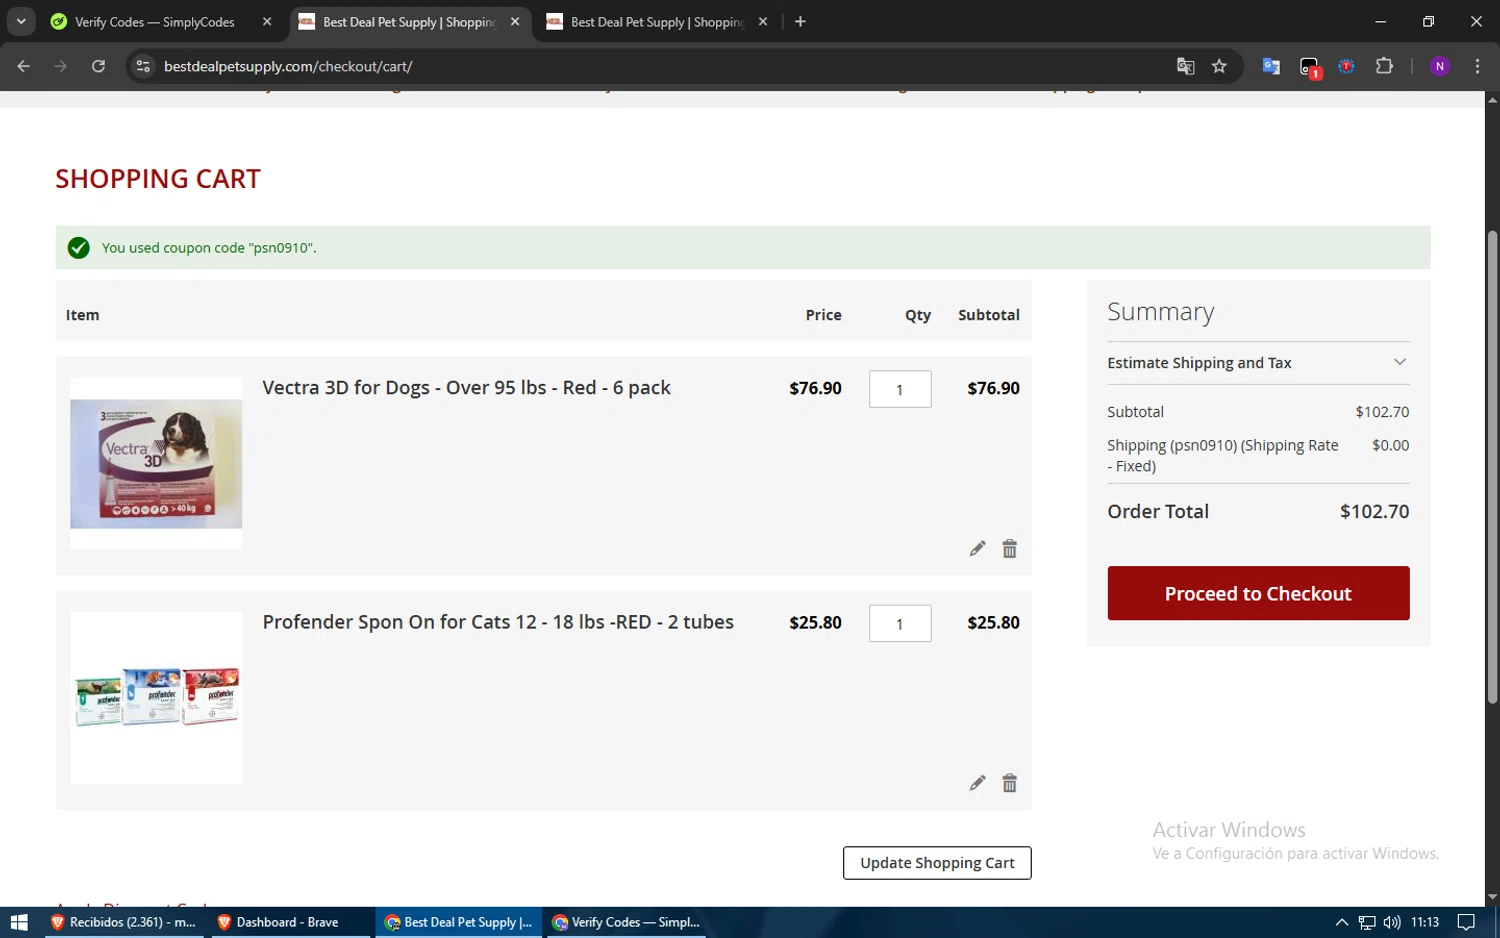The image size is (1500, 938).
Task: Click Profender subtotal $25.80
Action: click(x=993, y=622)
